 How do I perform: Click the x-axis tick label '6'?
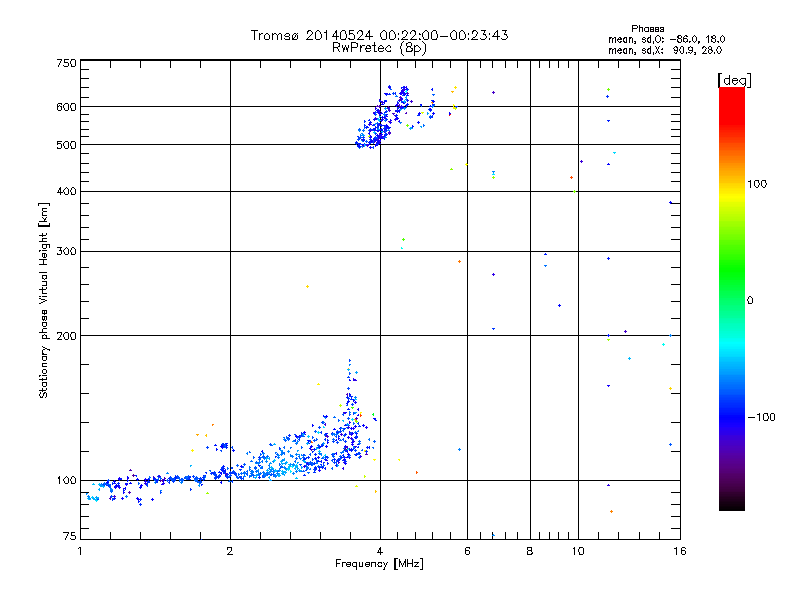tap(467, 551)
